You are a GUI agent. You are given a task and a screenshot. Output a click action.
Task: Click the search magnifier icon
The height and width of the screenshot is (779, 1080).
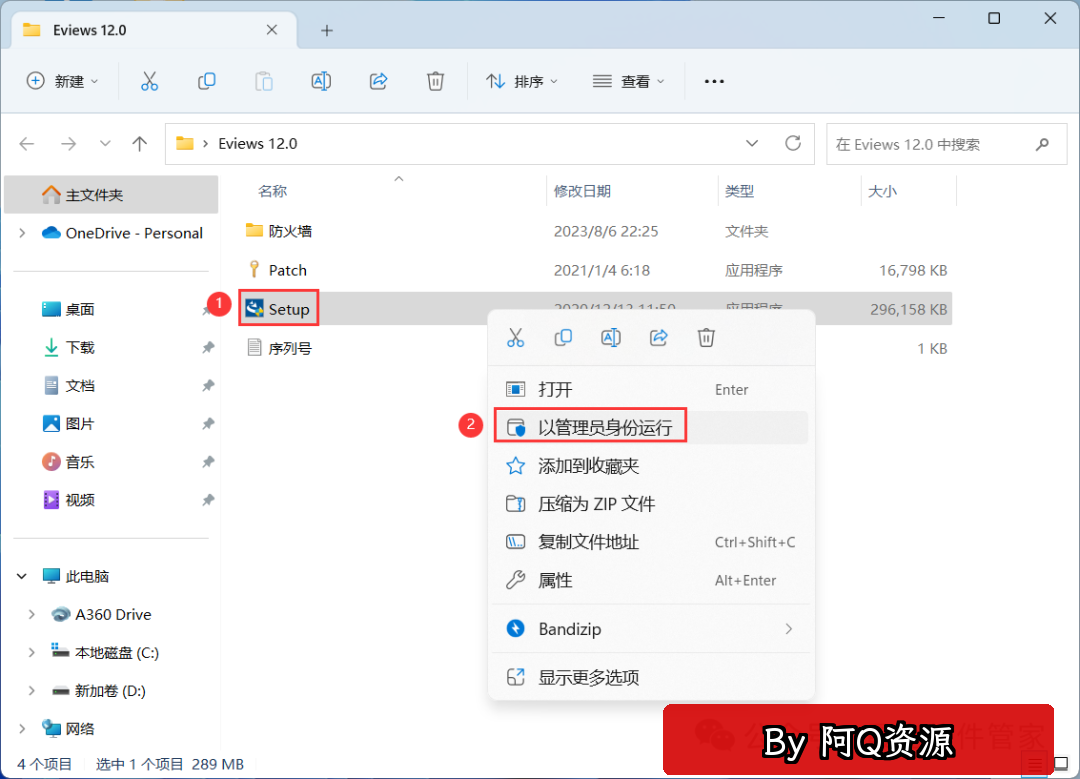pyautogui.click(x=1043, y=145)
